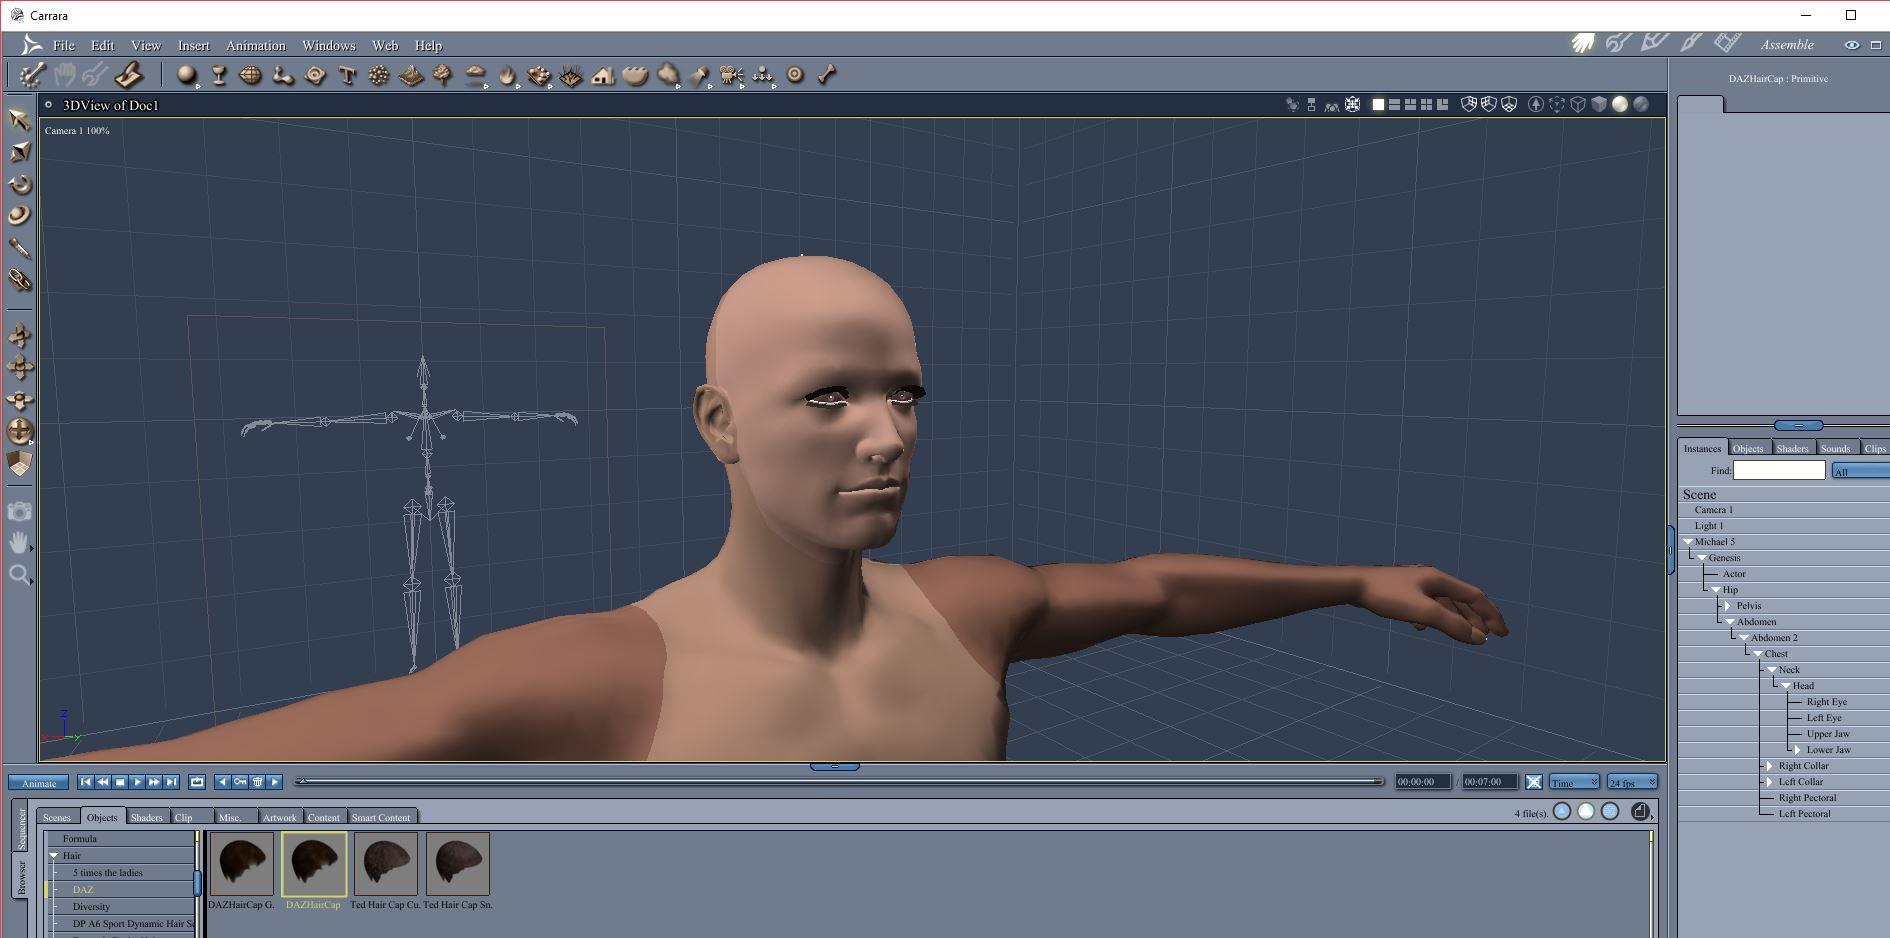Select the first round thumbnail size button
Screen dimensions: 1890x938
(x=1562, y=812)
